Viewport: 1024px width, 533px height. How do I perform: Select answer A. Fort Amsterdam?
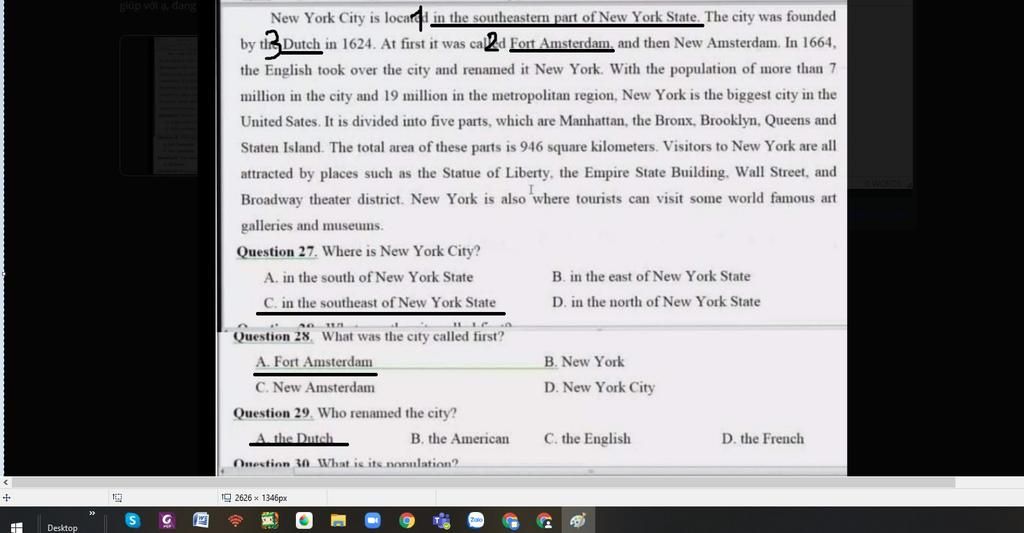[314, 362]
